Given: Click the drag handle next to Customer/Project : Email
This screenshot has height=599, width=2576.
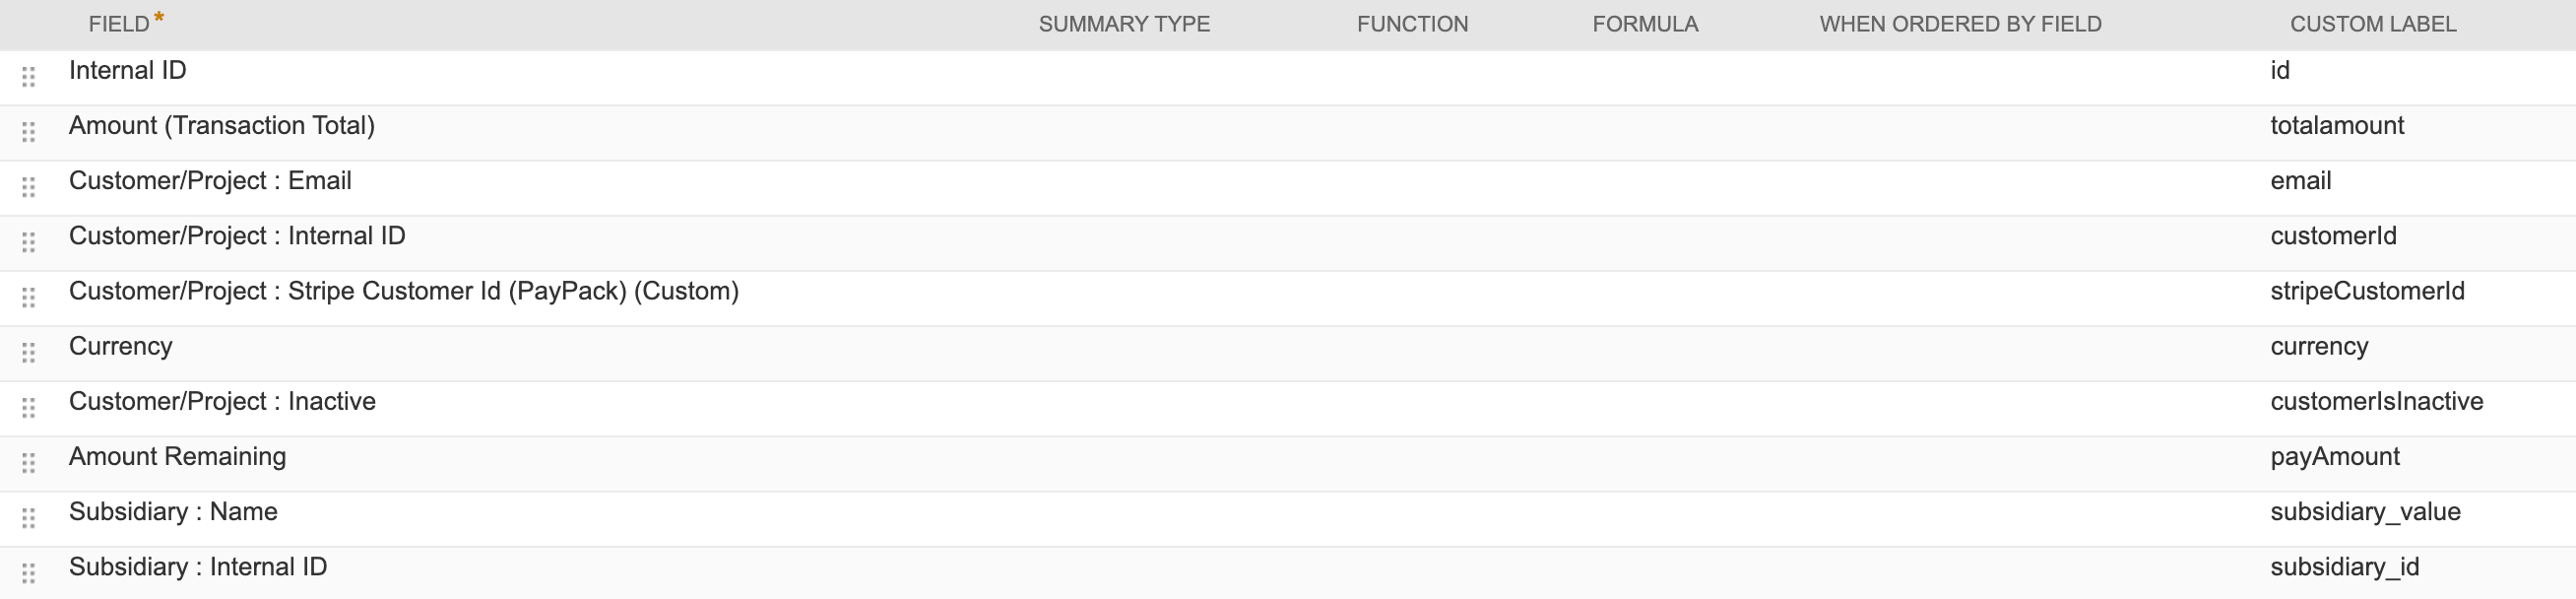Looking at the screenshot, I should coord(27,185).
